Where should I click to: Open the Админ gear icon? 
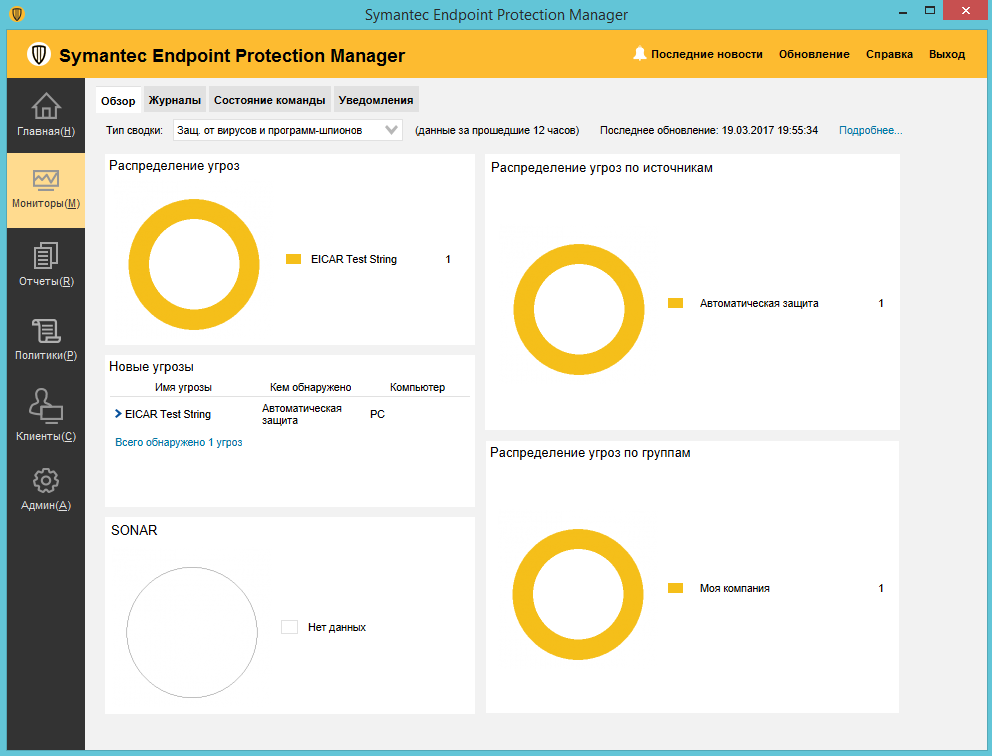click(46, 481)
